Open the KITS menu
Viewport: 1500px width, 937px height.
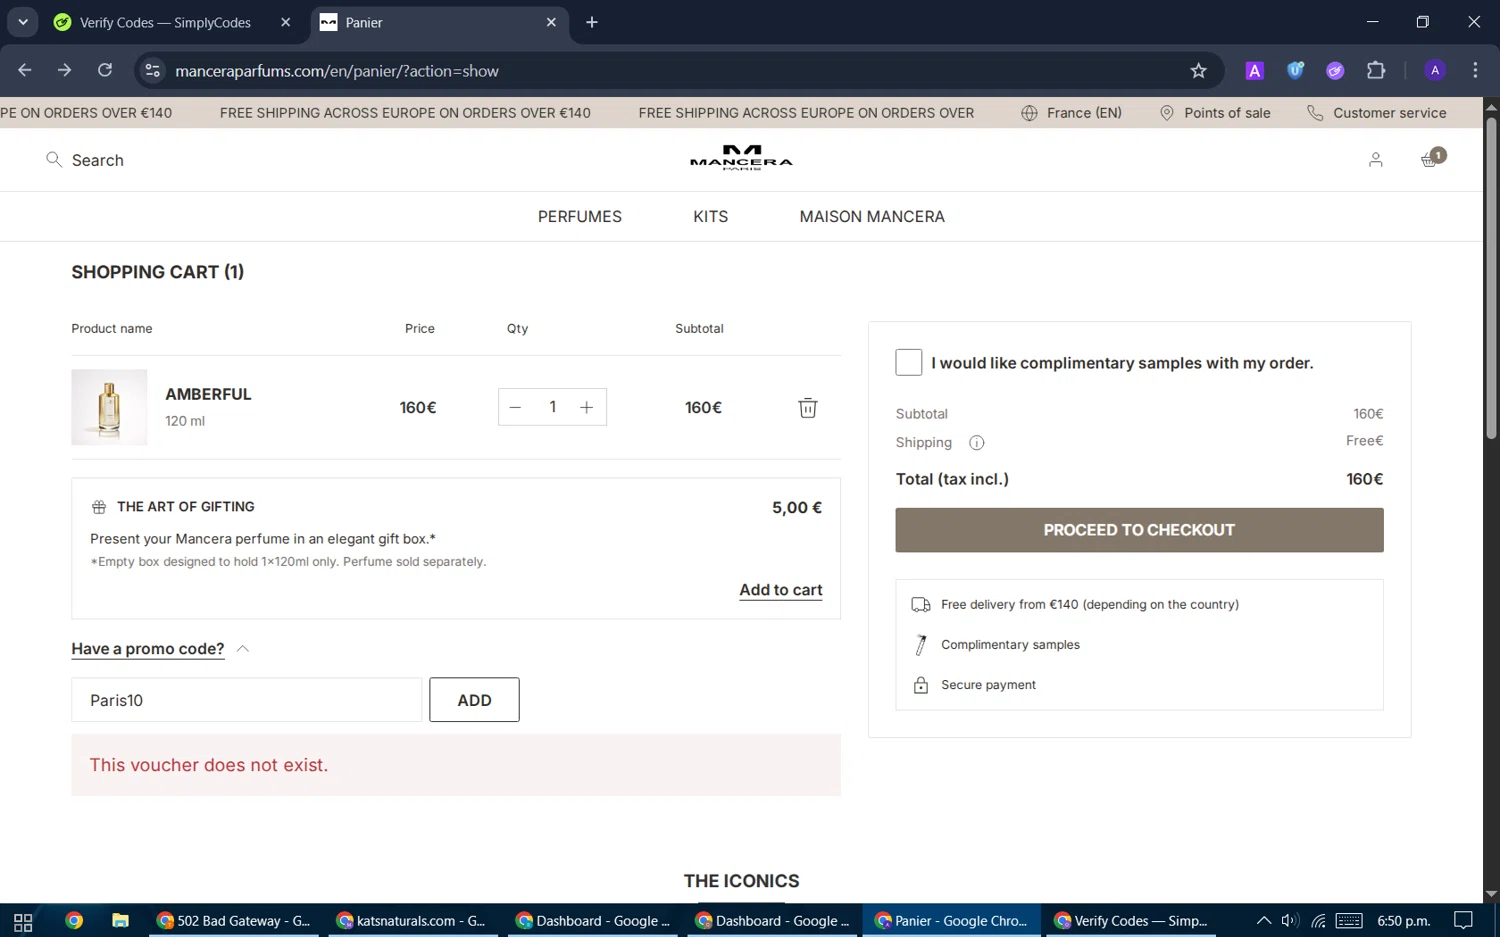[711, 216]
